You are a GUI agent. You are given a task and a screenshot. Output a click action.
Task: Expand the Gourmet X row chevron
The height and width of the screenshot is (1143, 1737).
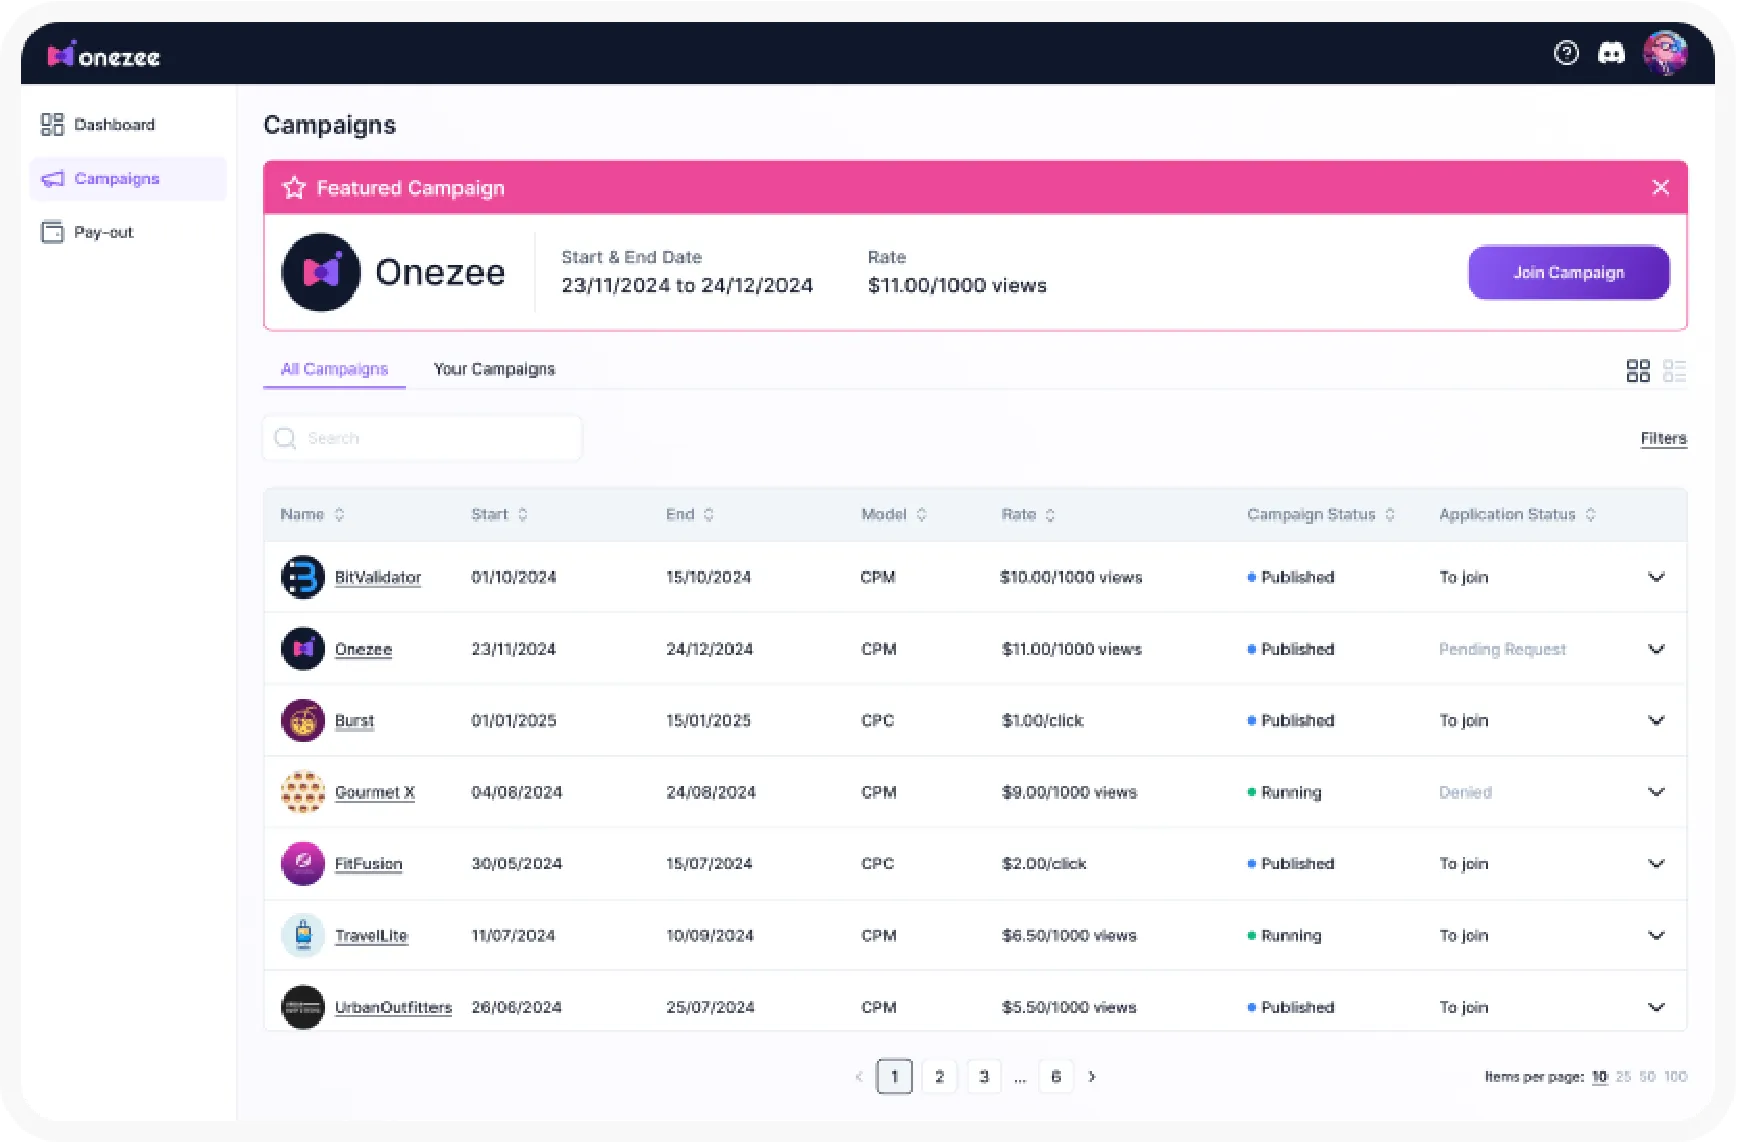[x=1656, y=792]
